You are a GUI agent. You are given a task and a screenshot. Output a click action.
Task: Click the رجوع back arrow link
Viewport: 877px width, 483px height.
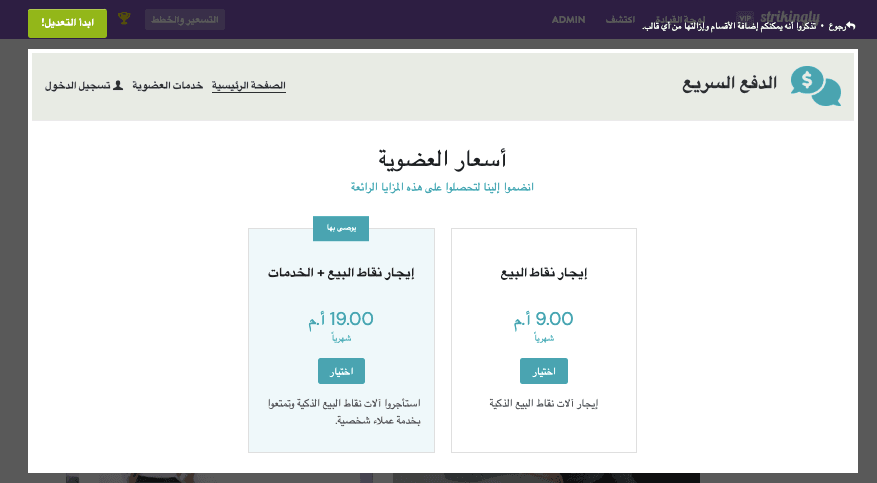pyautogui.click(x=842, y=26)
